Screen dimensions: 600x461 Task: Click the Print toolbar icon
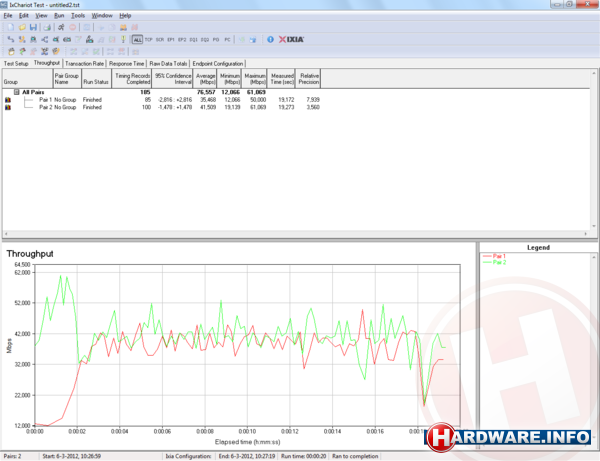[47, 27]
